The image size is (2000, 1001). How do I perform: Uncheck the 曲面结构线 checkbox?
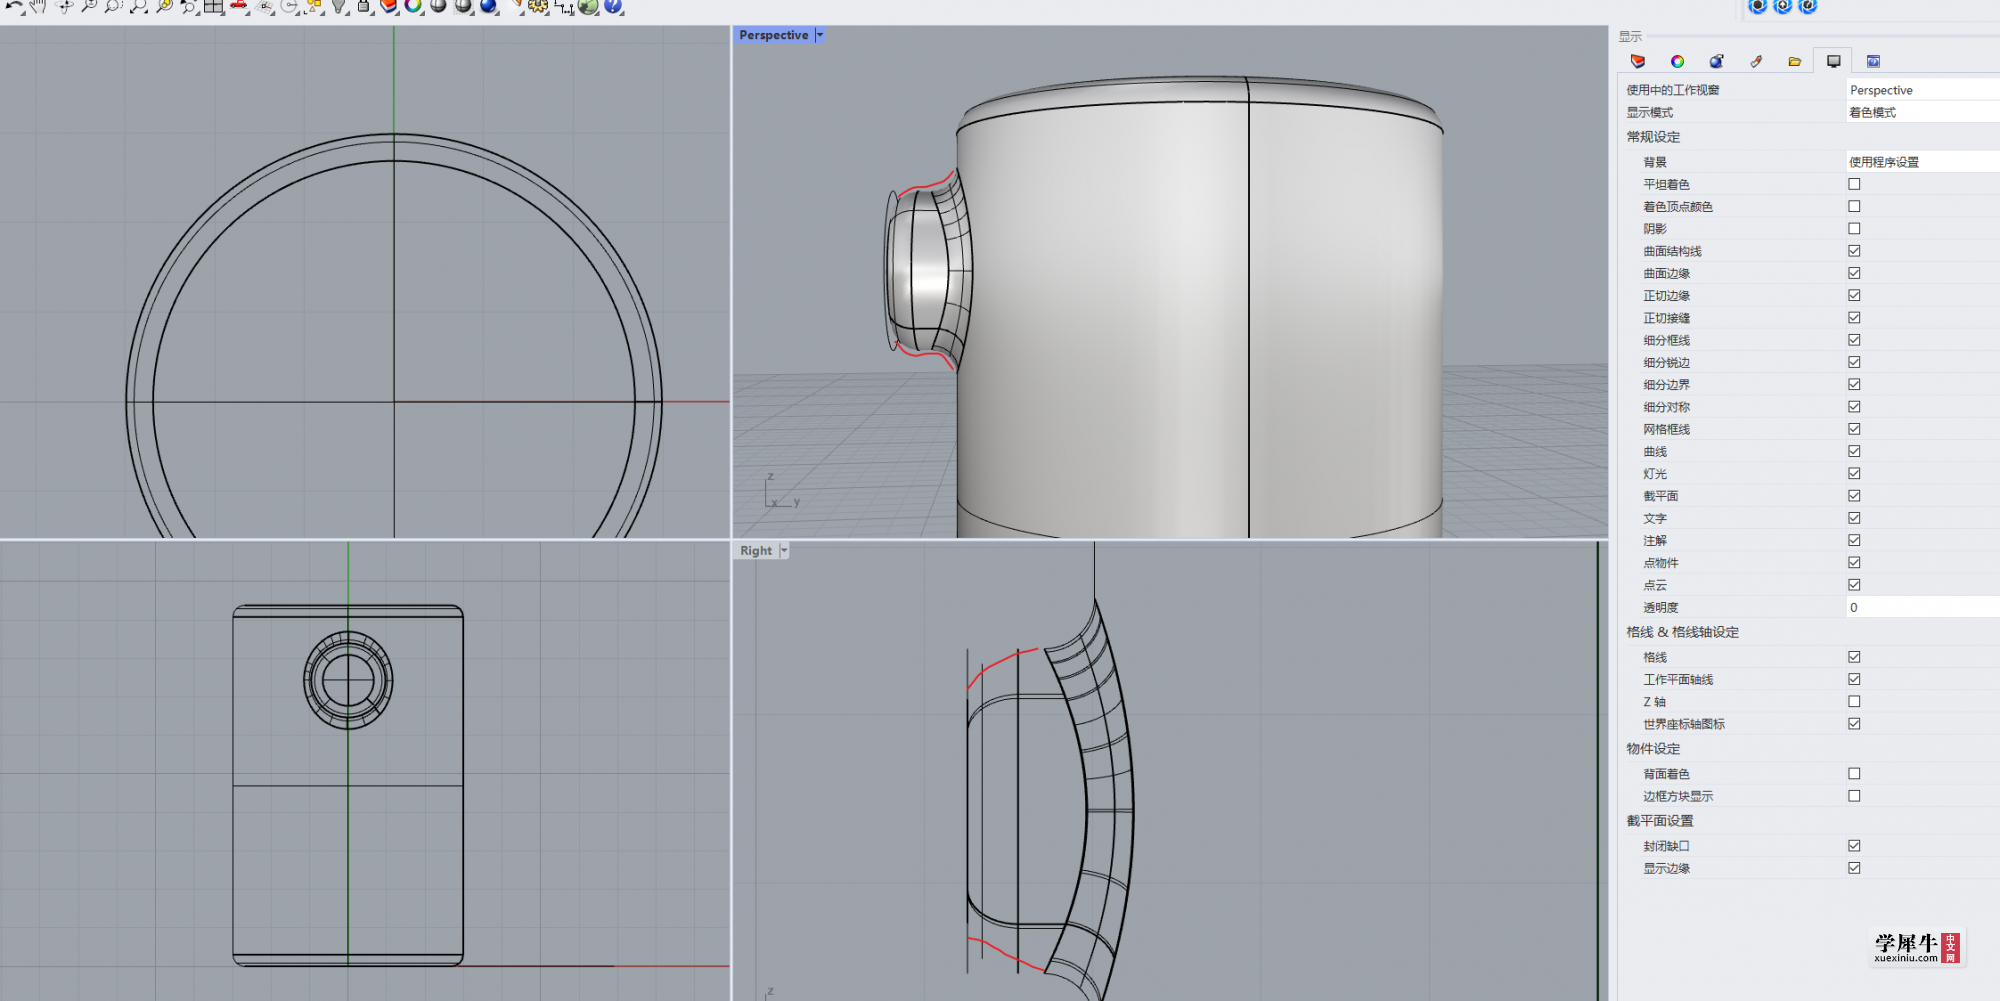click(1854, 251)
